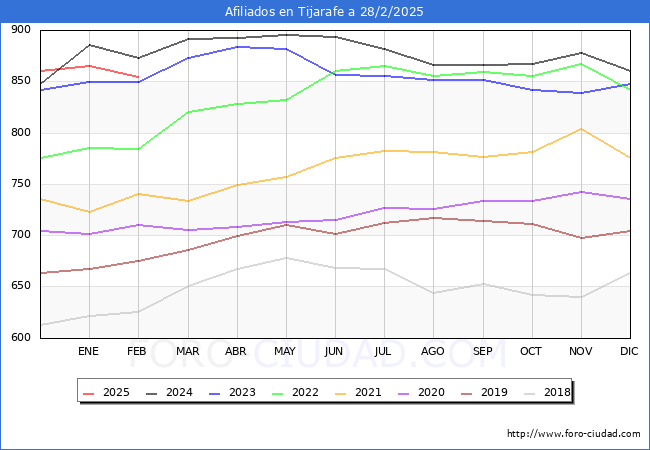
Task: Click the 2020 legend label
Action: pos(431,392)
